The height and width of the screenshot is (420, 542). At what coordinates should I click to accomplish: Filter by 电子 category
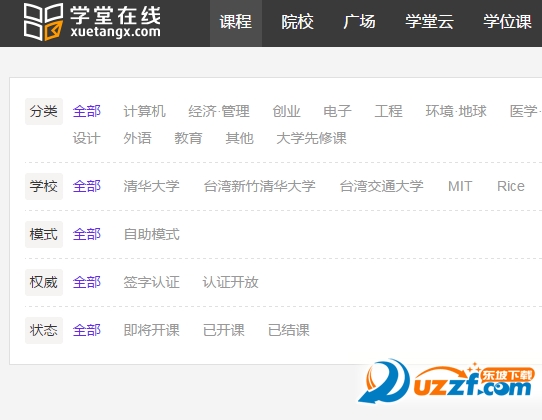337,111
